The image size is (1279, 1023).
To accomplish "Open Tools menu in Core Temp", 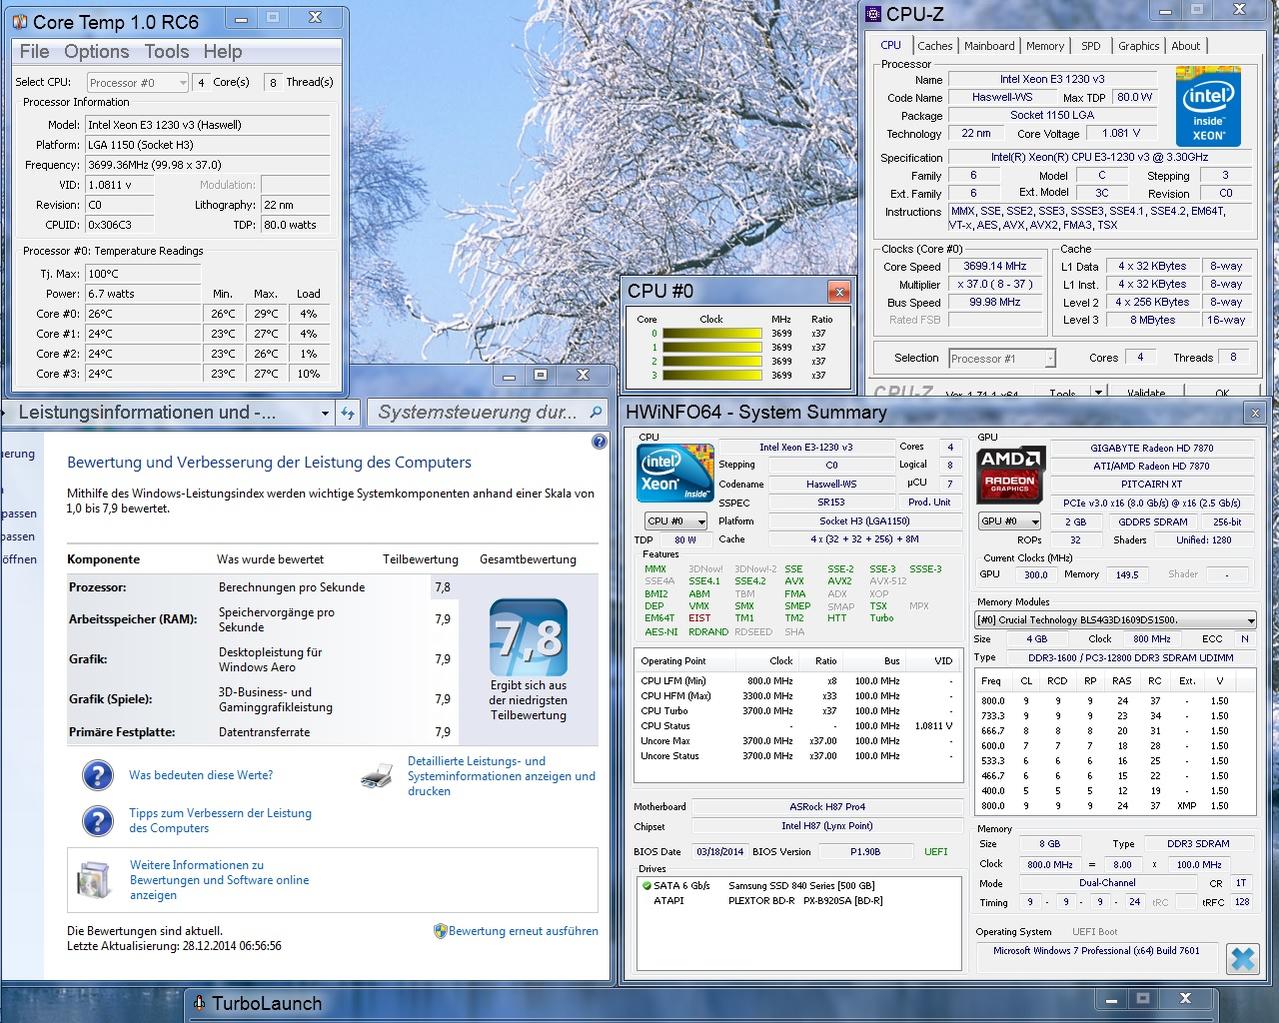I will point(166,52).
